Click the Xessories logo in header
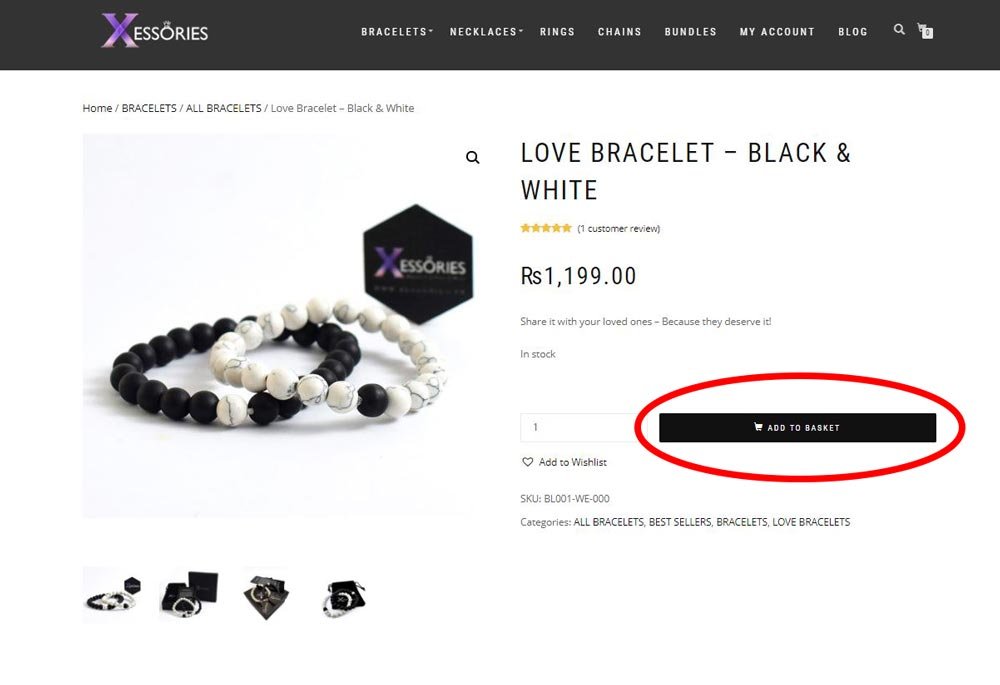The width and height of the screenshot is (1000, 685). click(x=155, y=31)
